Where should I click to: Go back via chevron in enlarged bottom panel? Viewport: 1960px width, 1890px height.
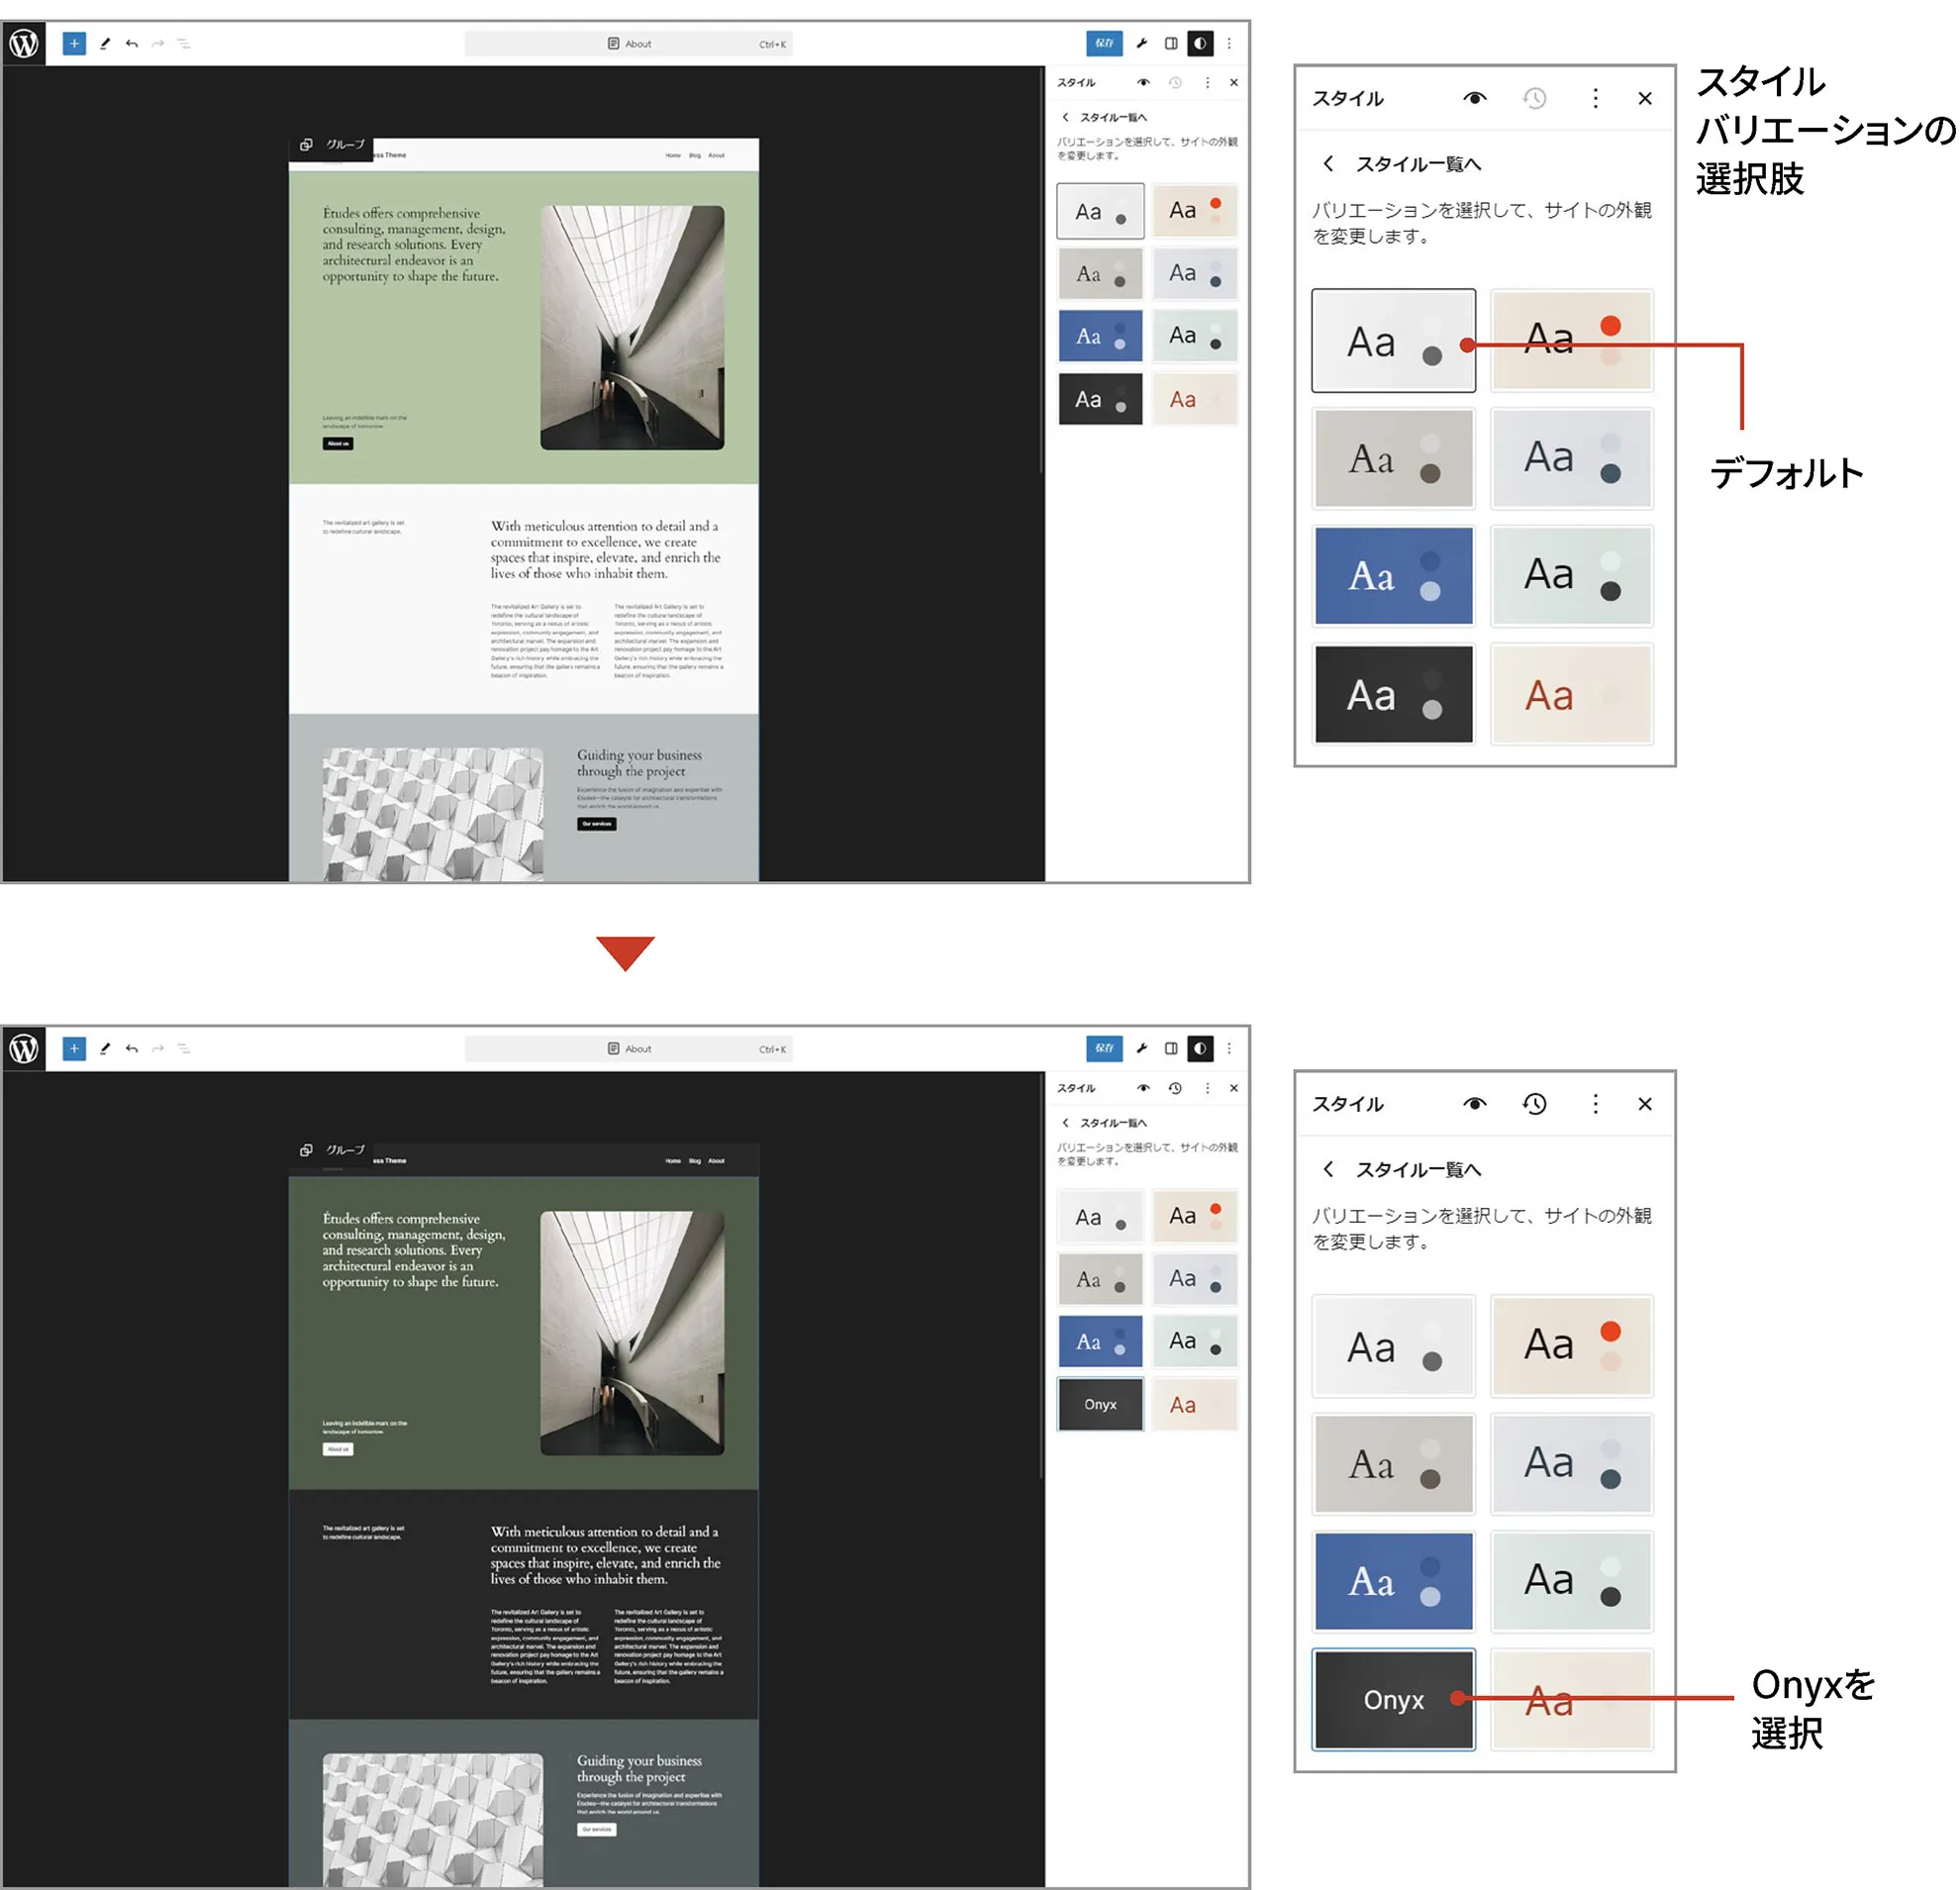pos(1328,1168)
